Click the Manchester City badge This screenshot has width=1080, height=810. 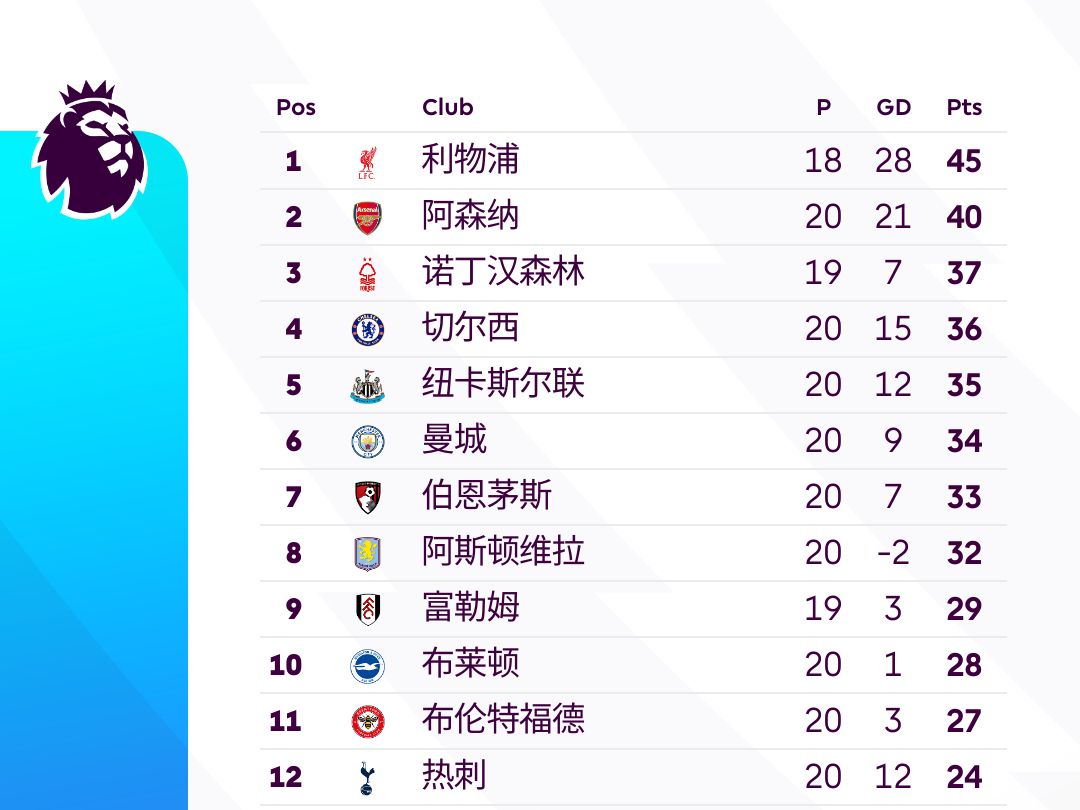[367, 442]
